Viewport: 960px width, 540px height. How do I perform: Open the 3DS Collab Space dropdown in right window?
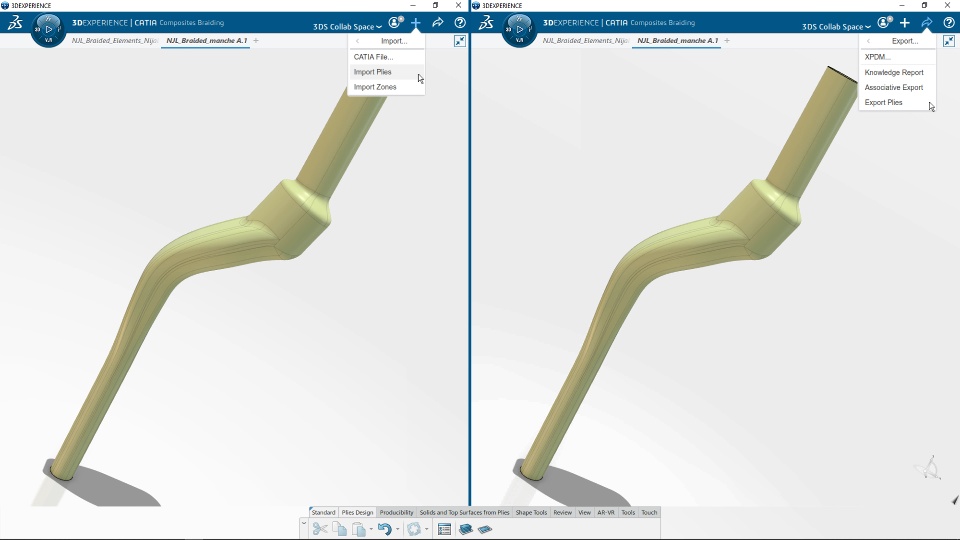836,26
